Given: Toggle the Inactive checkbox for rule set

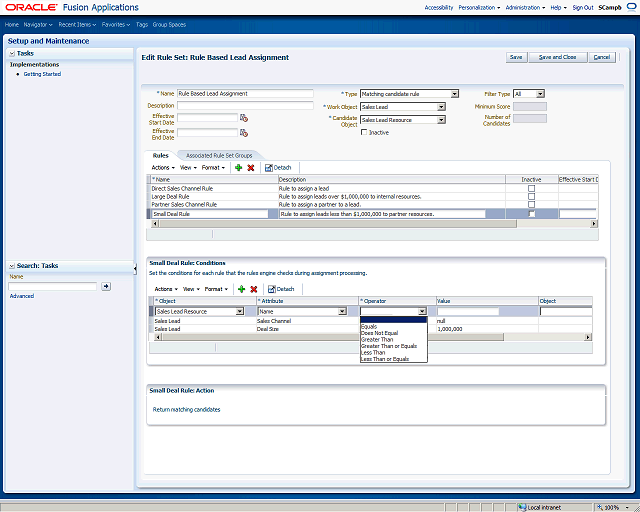Looking at the screenshot, I should coord(364,132).
